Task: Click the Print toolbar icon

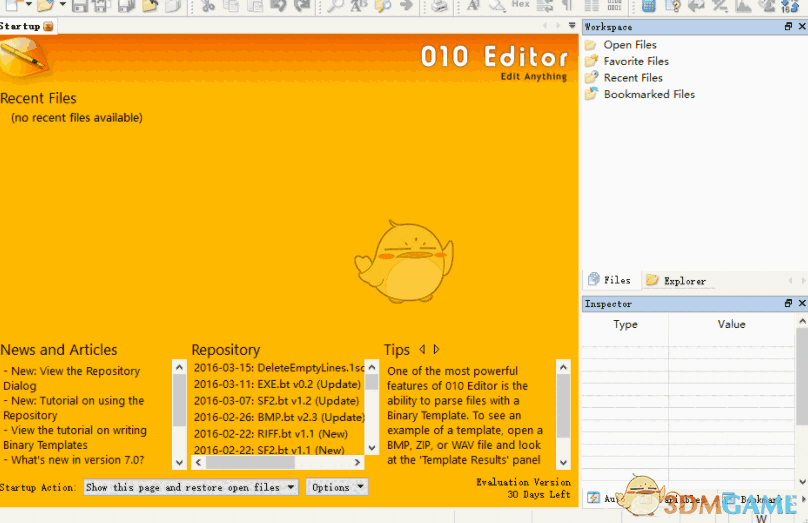Action: pos(439,6)
